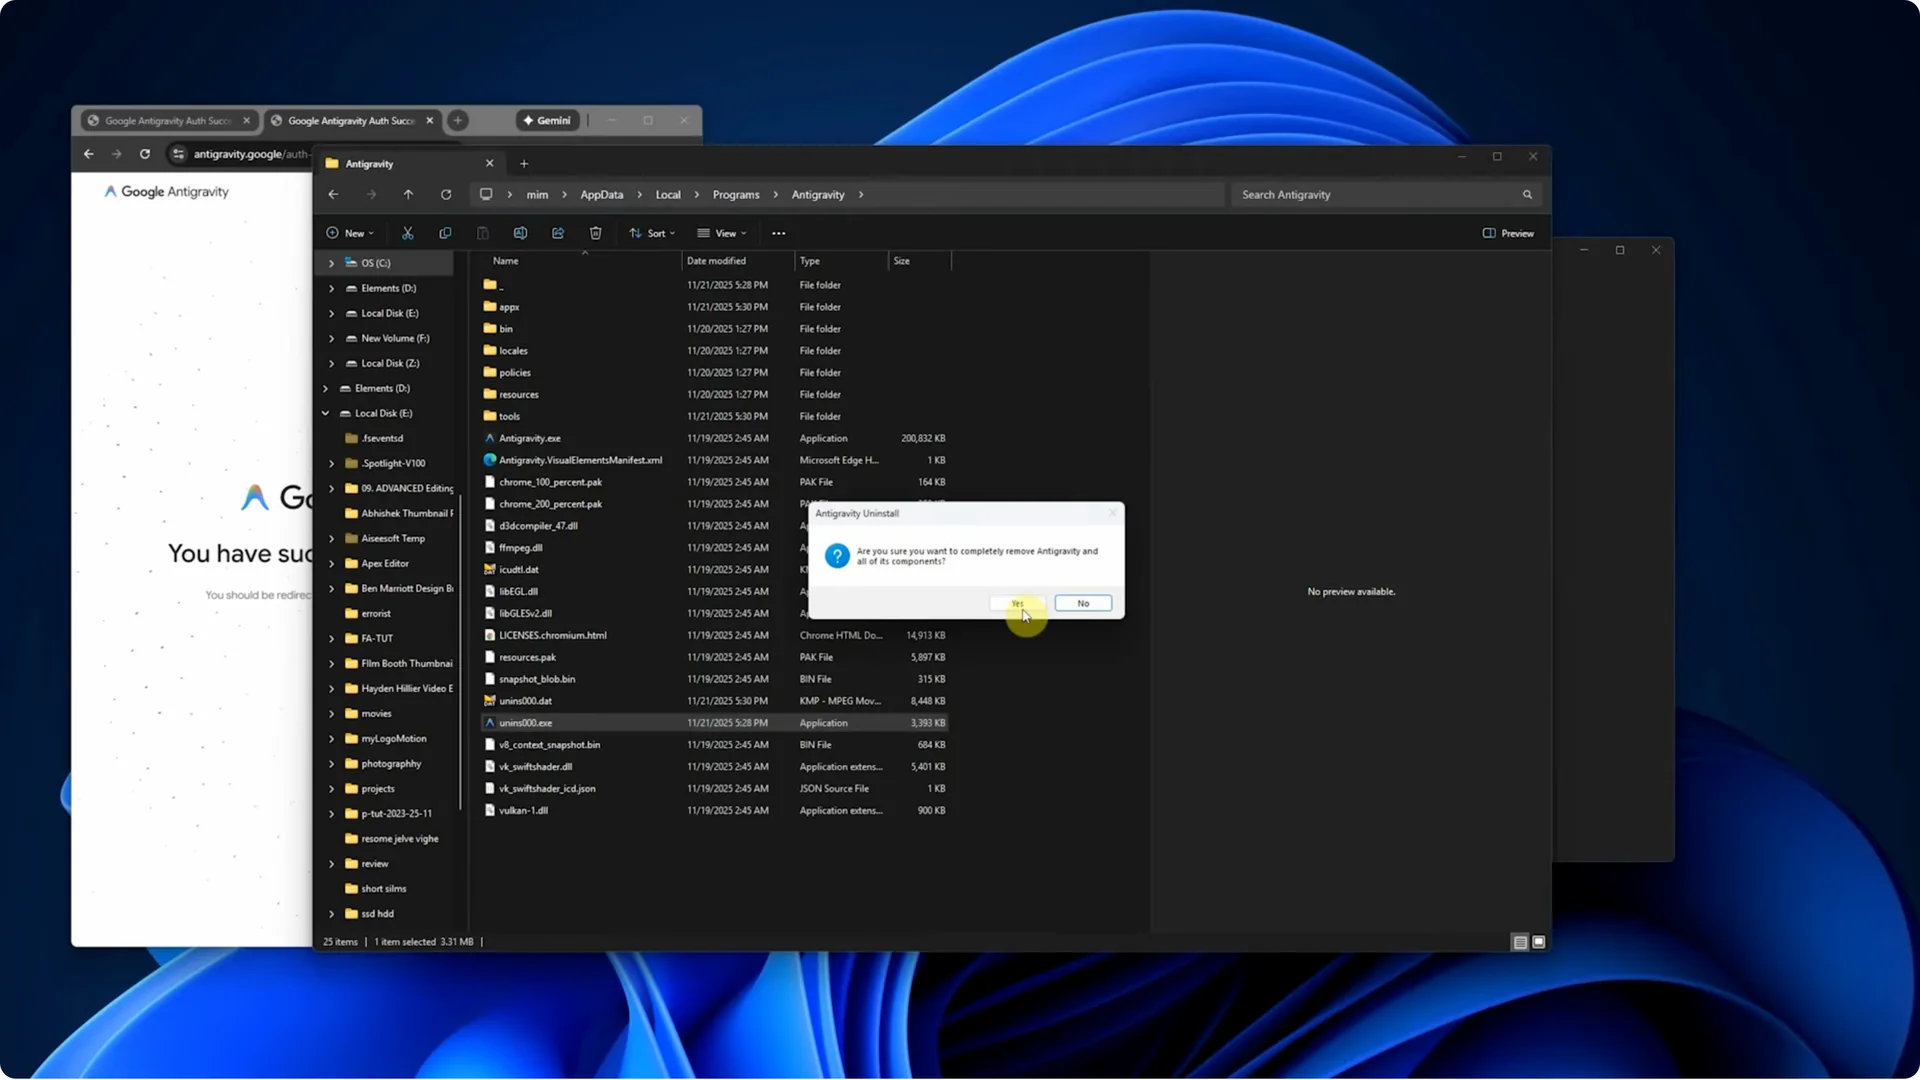Click No in Antigravity Uninstall dialog
This screenshot has width=1920, height=1080.
[x=1083, y=603]
